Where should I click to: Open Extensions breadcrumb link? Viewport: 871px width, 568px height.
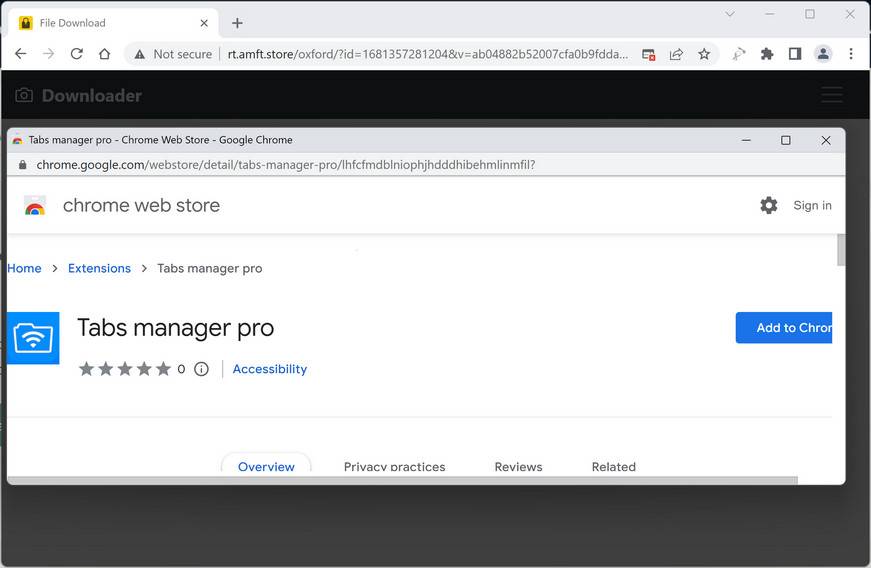[x=99, y=268]
